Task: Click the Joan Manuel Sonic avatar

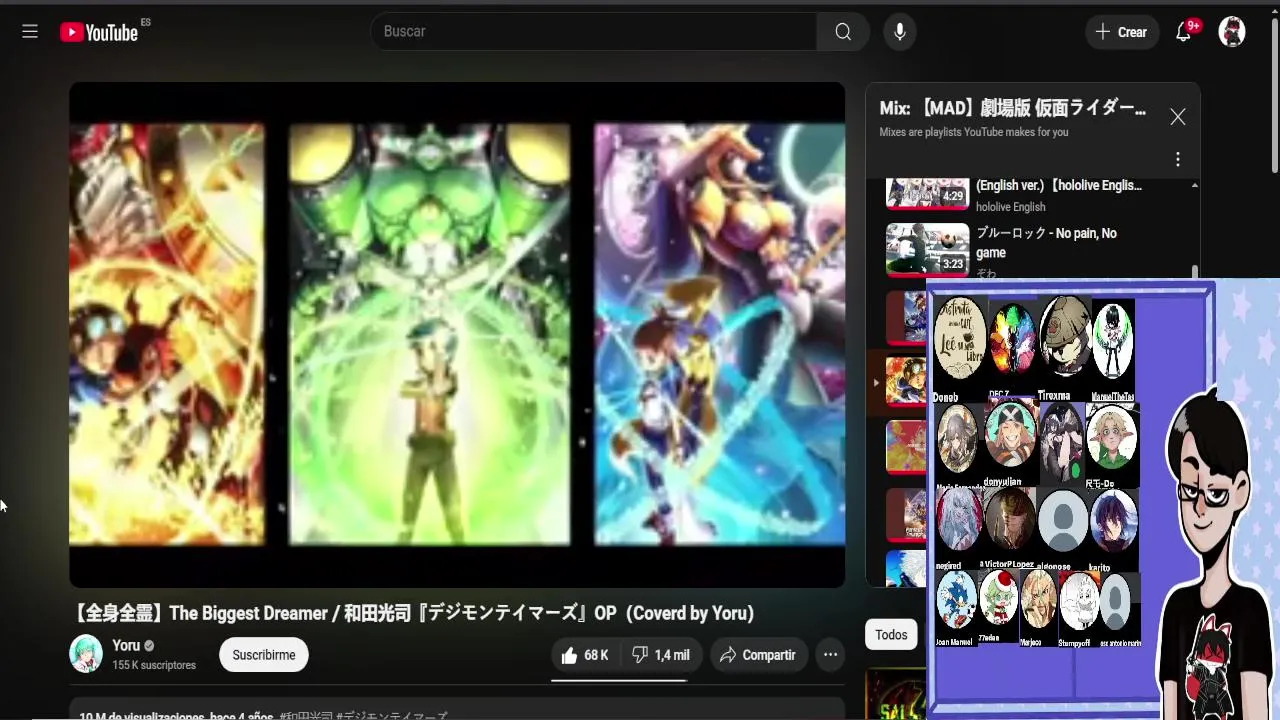Action: 956,600
